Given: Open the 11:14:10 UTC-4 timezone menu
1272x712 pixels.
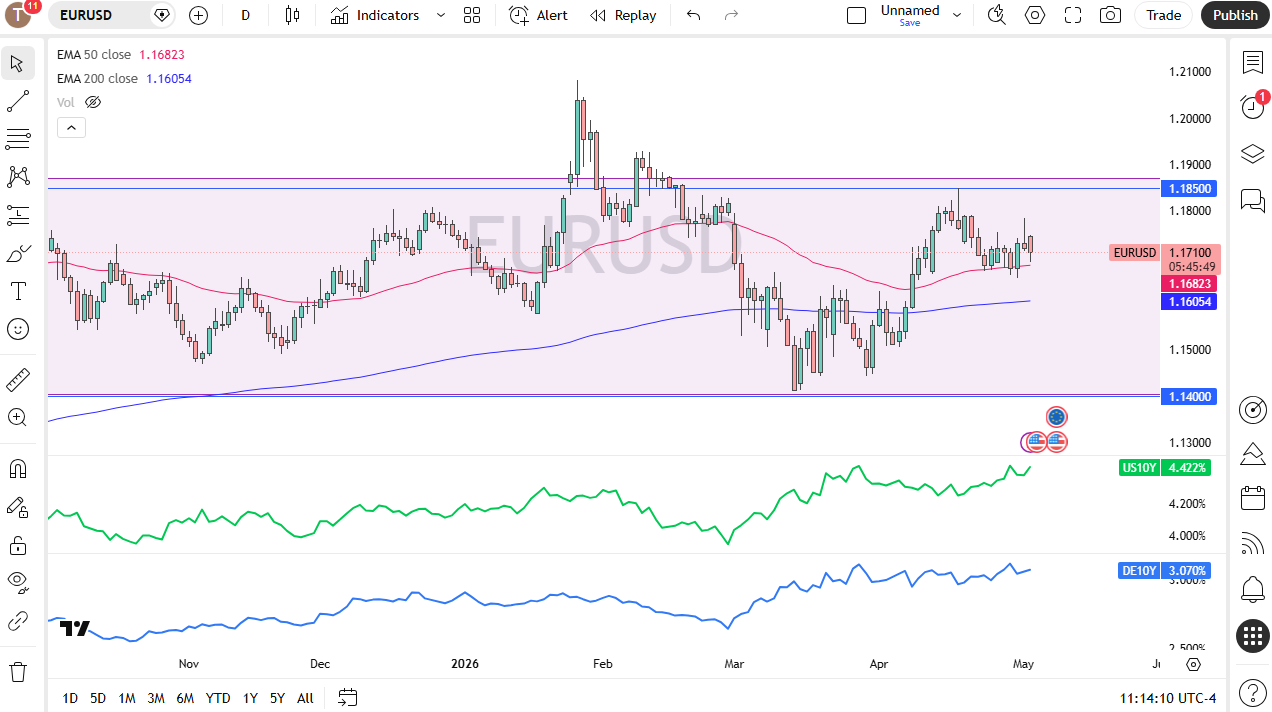Looking at the screenshot, I should (1169, 698).
